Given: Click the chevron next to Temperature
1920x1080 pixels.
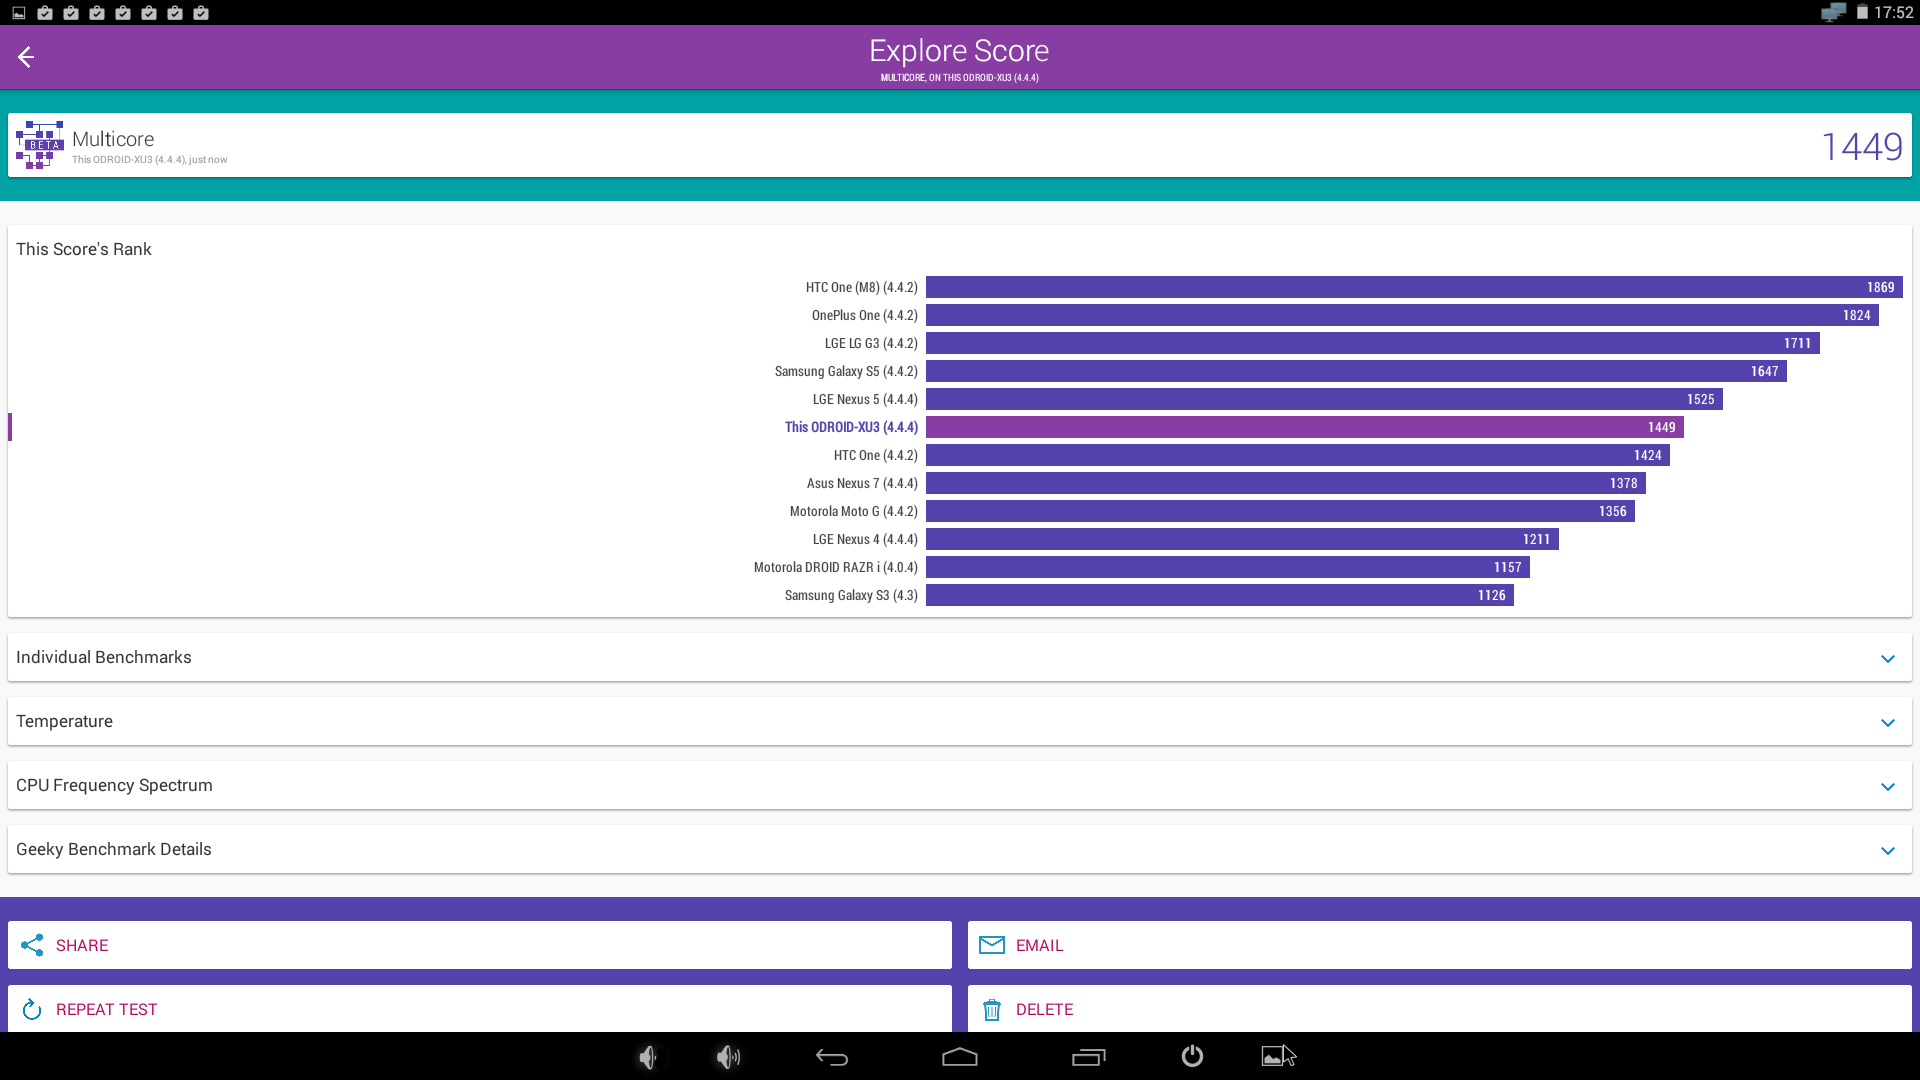Looking at the screenshot, I should point(1888,723).
